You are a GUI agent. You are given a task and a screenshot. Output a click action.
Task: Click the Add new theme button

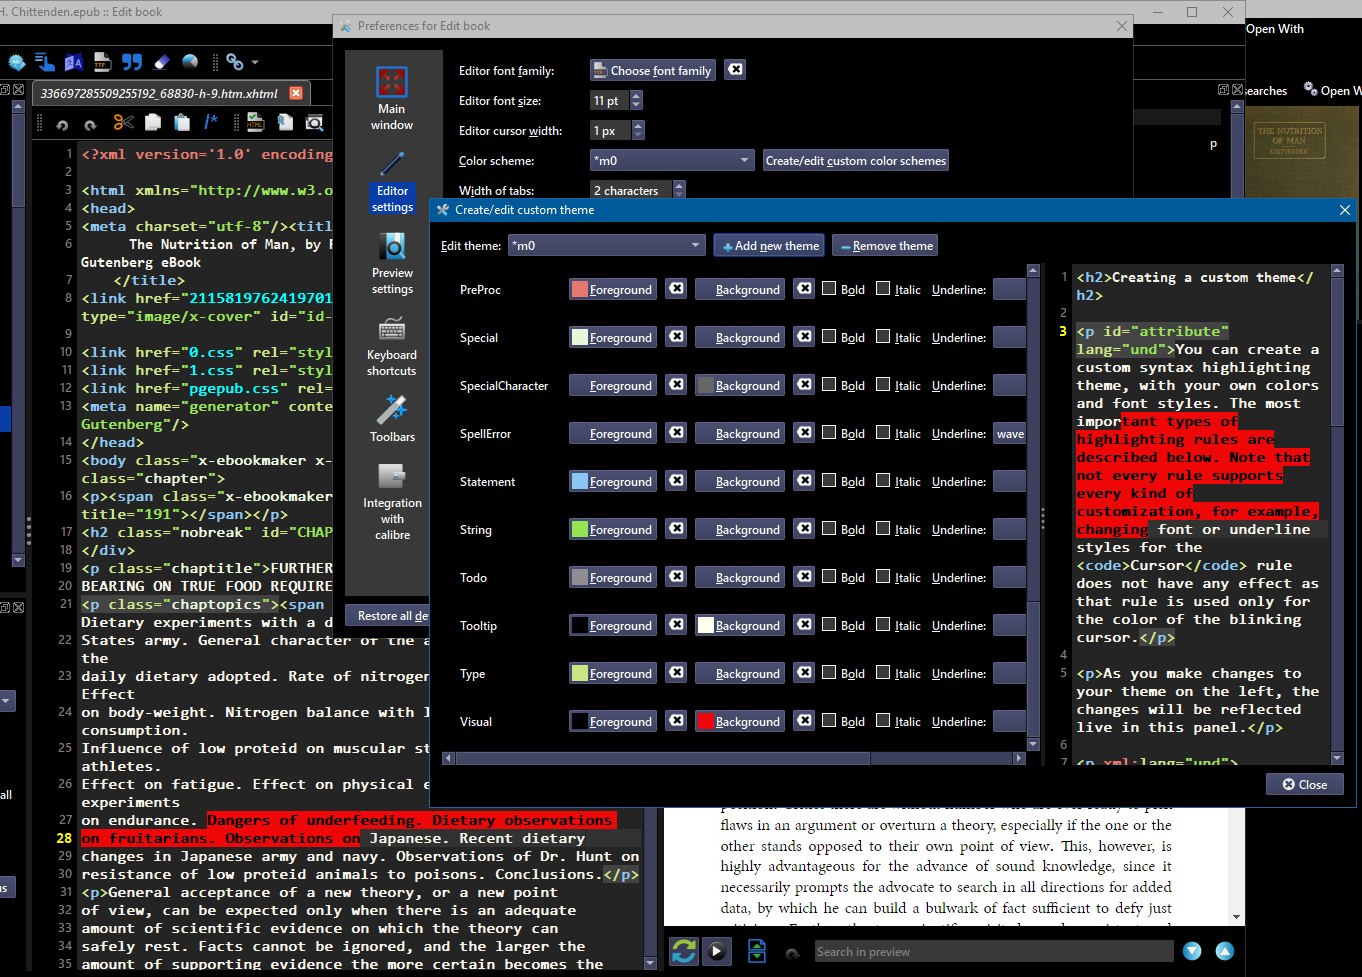point(771,245)
